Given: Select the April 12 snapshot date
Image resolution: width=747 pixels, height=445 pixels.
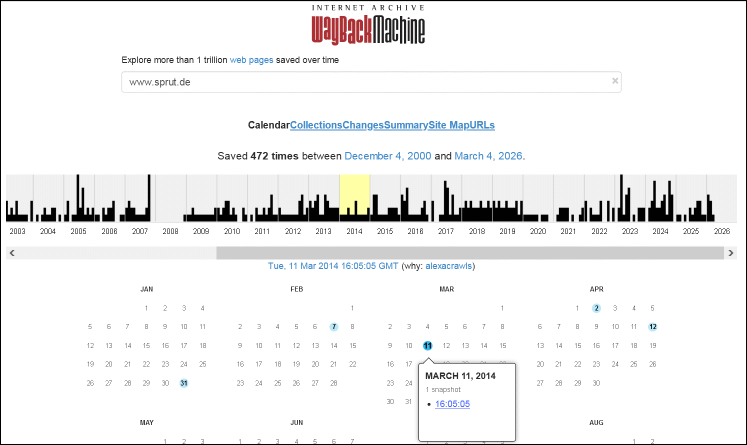Looking at the screenshot, I should click(652, 327).
